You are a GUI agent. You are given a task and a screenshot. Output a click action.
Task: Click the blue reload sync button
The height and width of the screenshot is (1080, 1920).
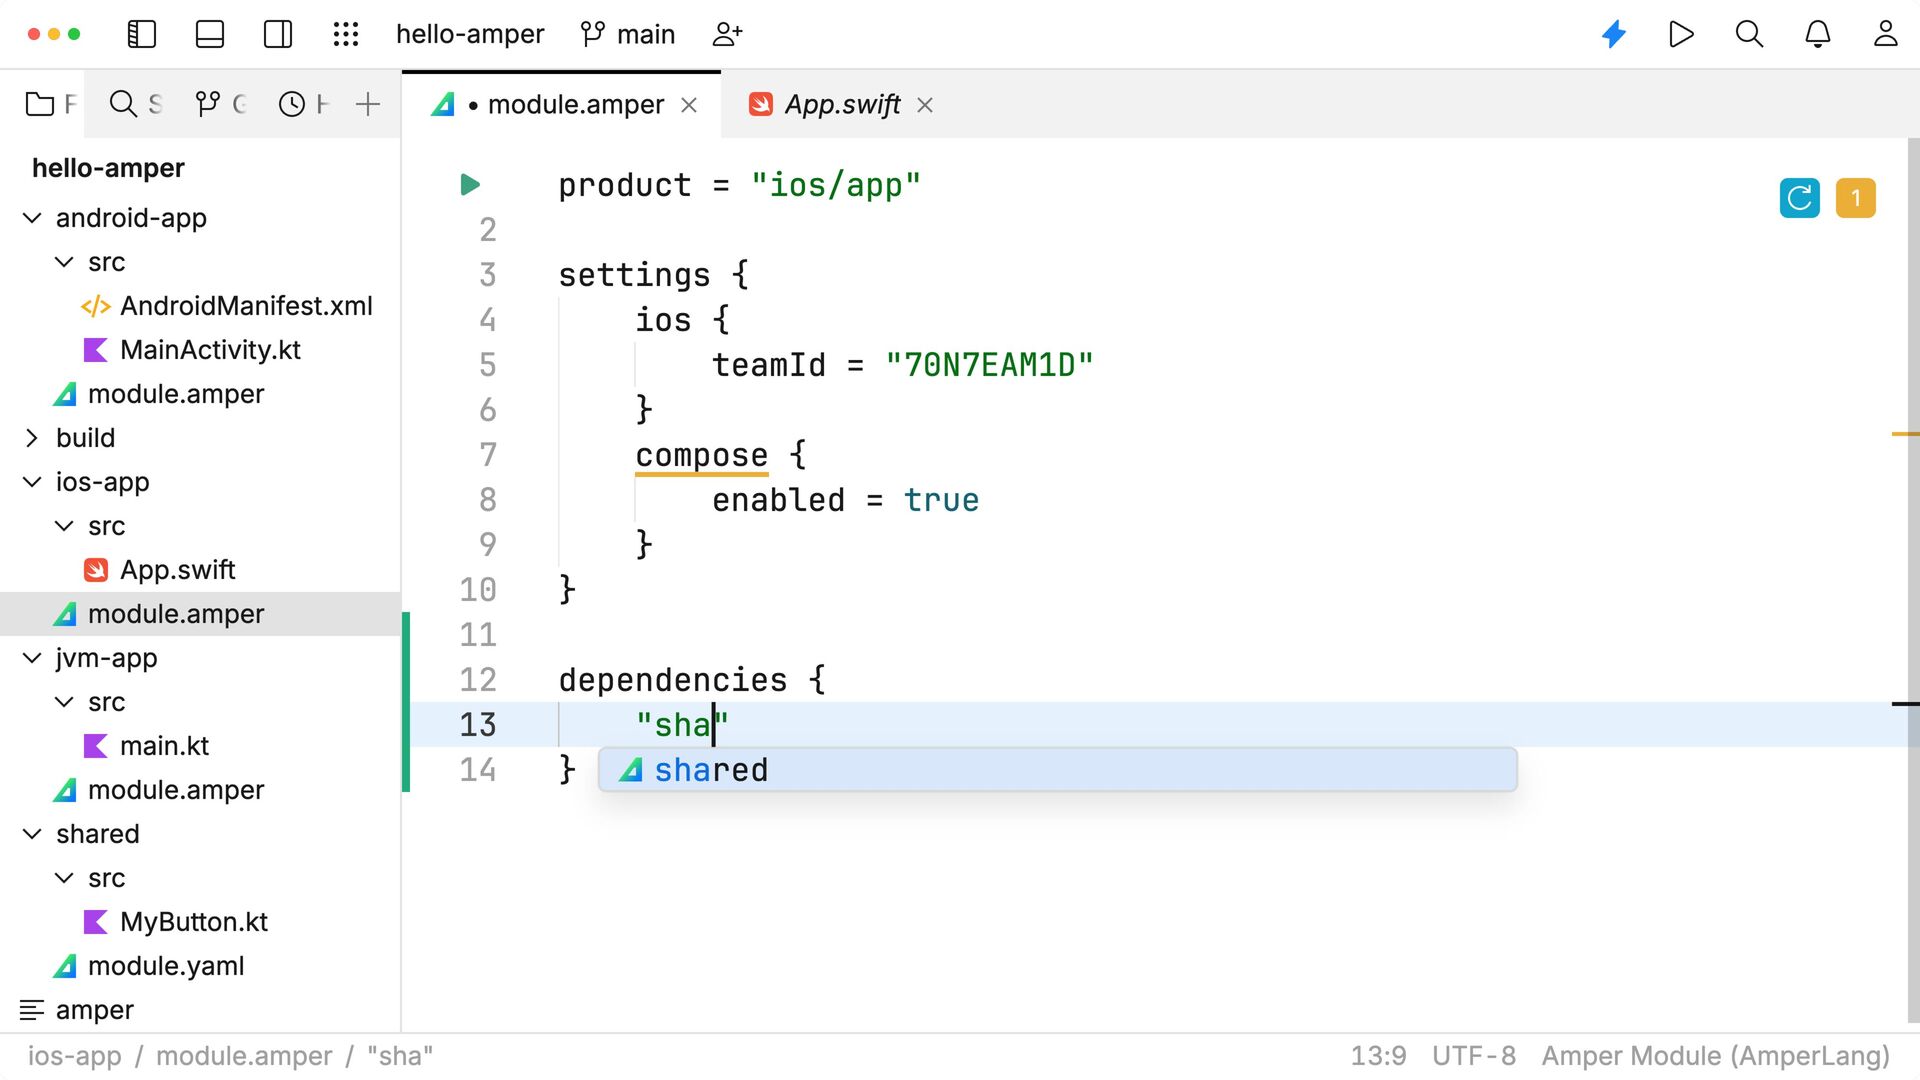[x=1800, y=198]
